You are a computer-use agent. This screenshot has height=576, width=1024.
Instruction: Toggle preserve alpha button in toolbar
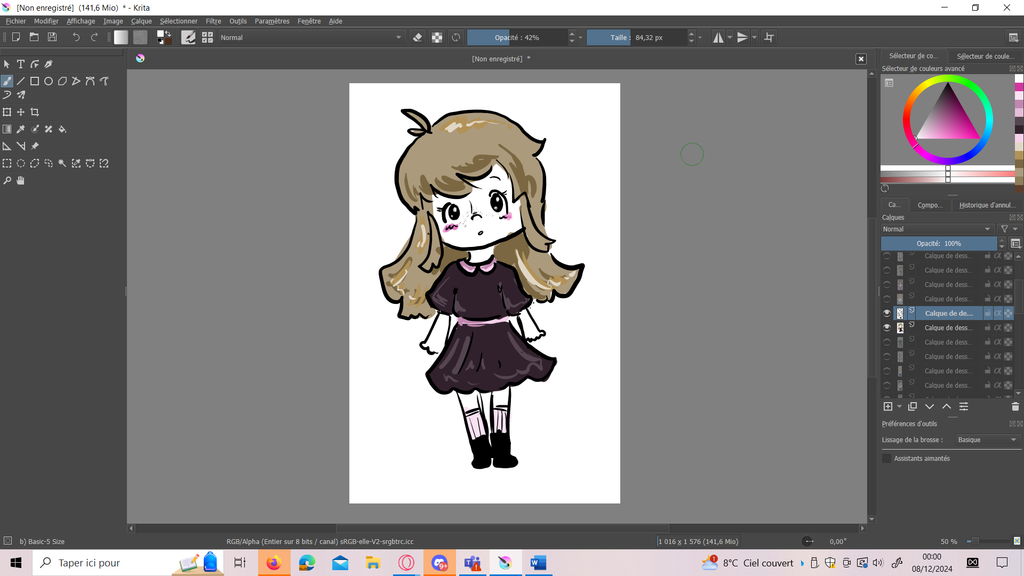pos(437,37)
